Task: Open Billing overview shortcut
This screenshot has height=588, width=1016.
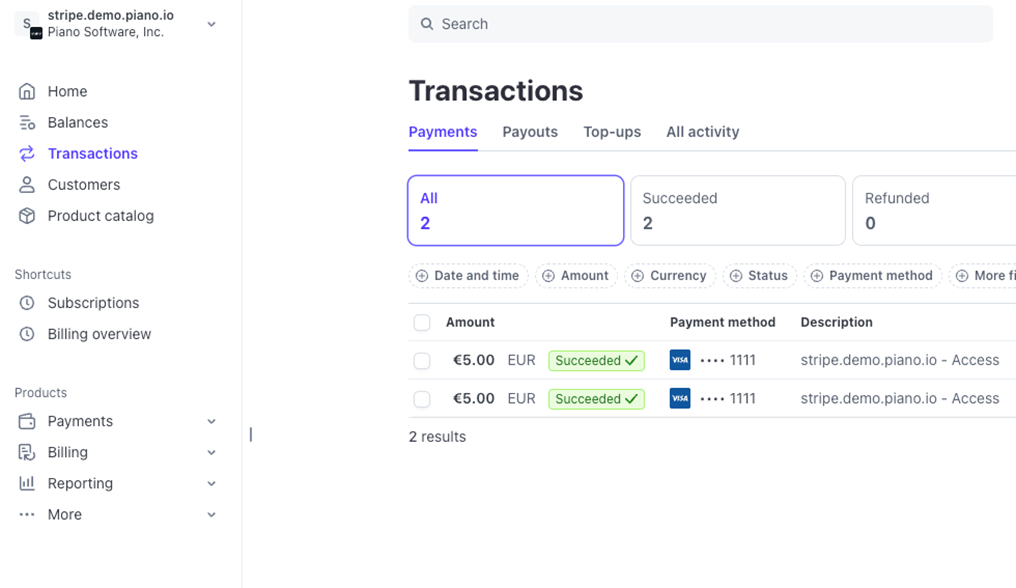Action: click(99, 334)
